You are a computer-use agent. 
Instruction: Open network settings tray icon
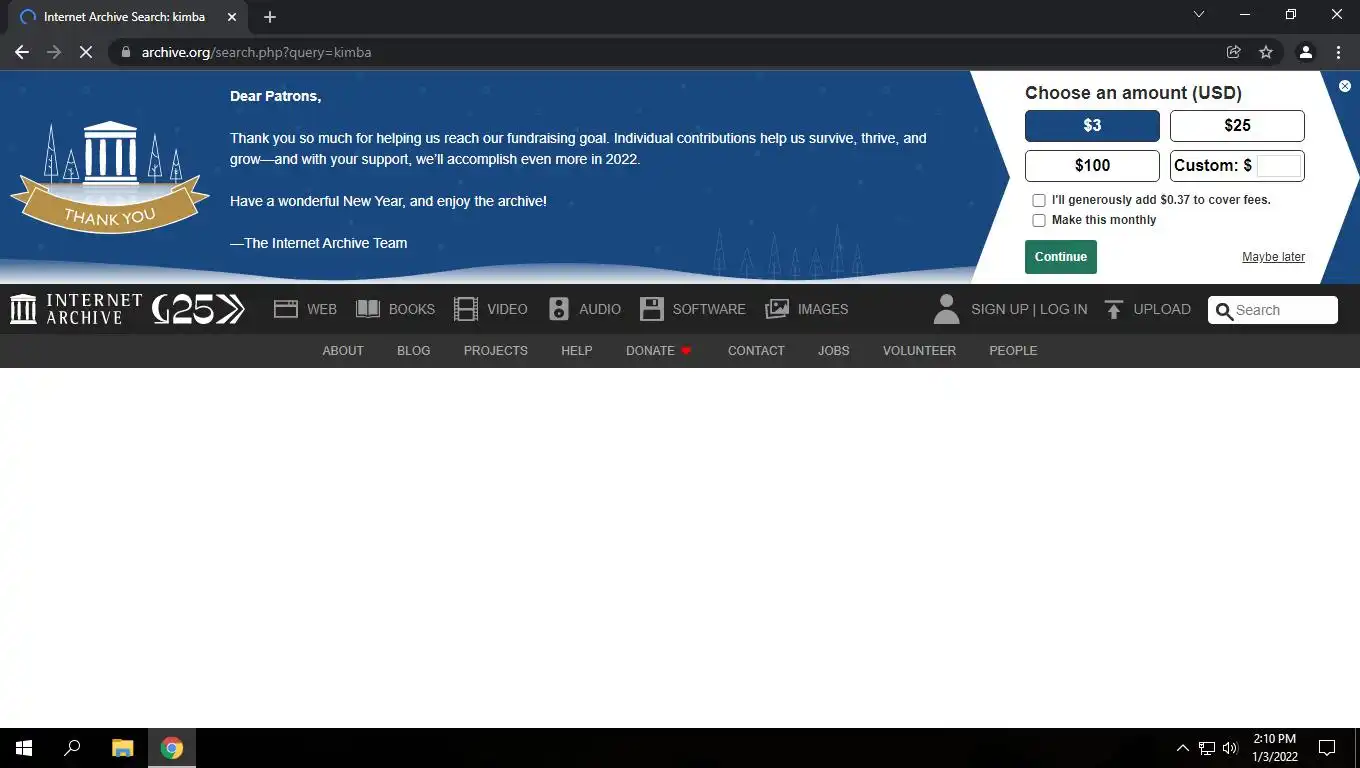point(1207,748)
